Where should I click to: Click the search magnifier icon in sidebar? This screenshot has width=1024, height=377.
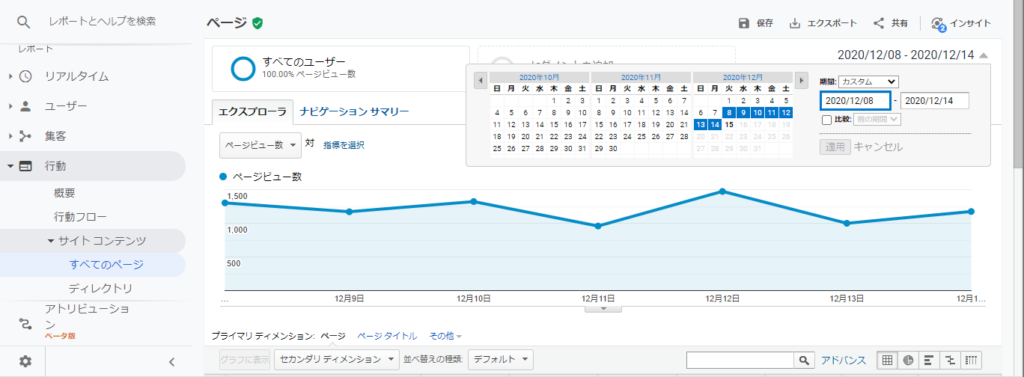24,22
